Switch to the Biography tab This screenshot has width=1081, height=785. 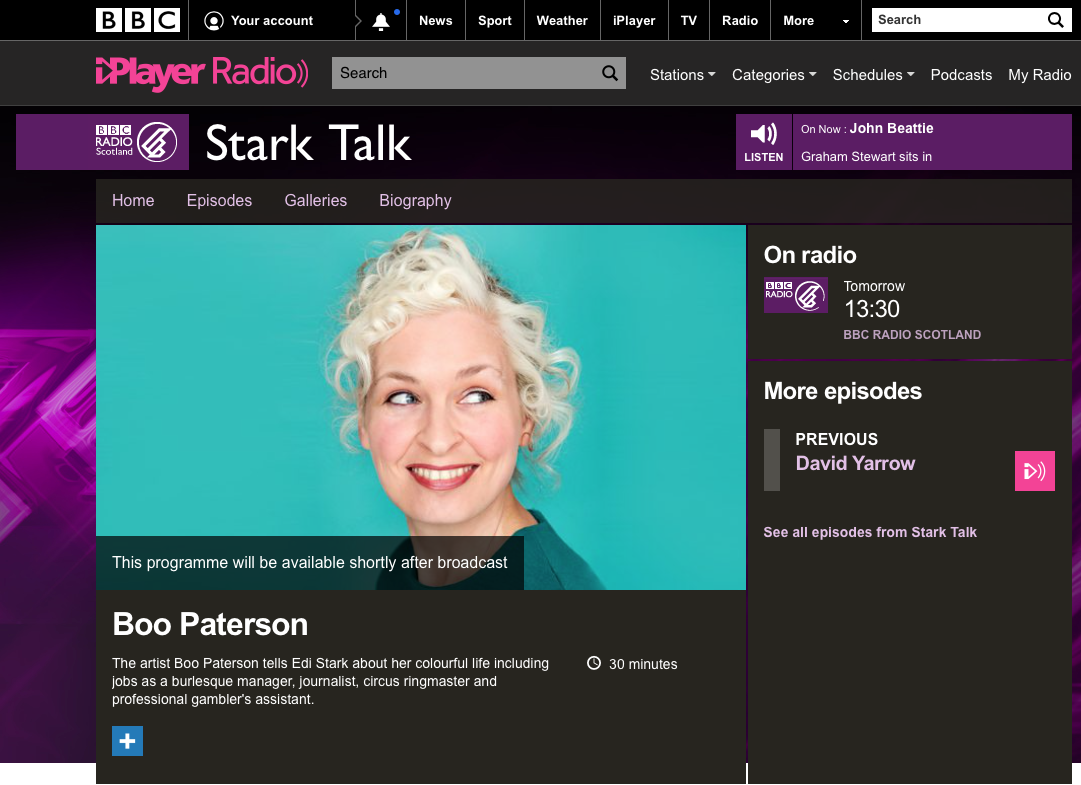point(415,201)
